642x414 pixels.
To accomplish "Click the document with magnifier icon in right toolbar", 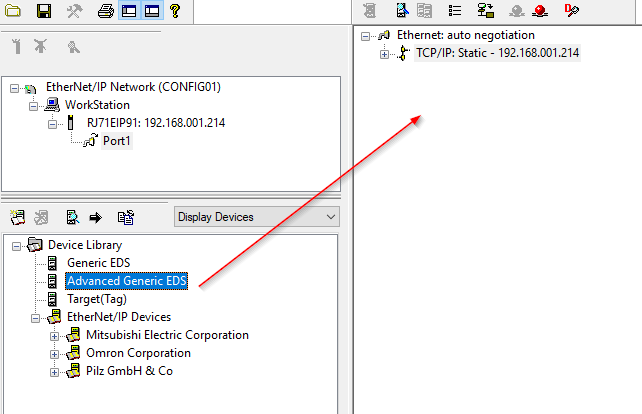I will click(x=402, y=11).
